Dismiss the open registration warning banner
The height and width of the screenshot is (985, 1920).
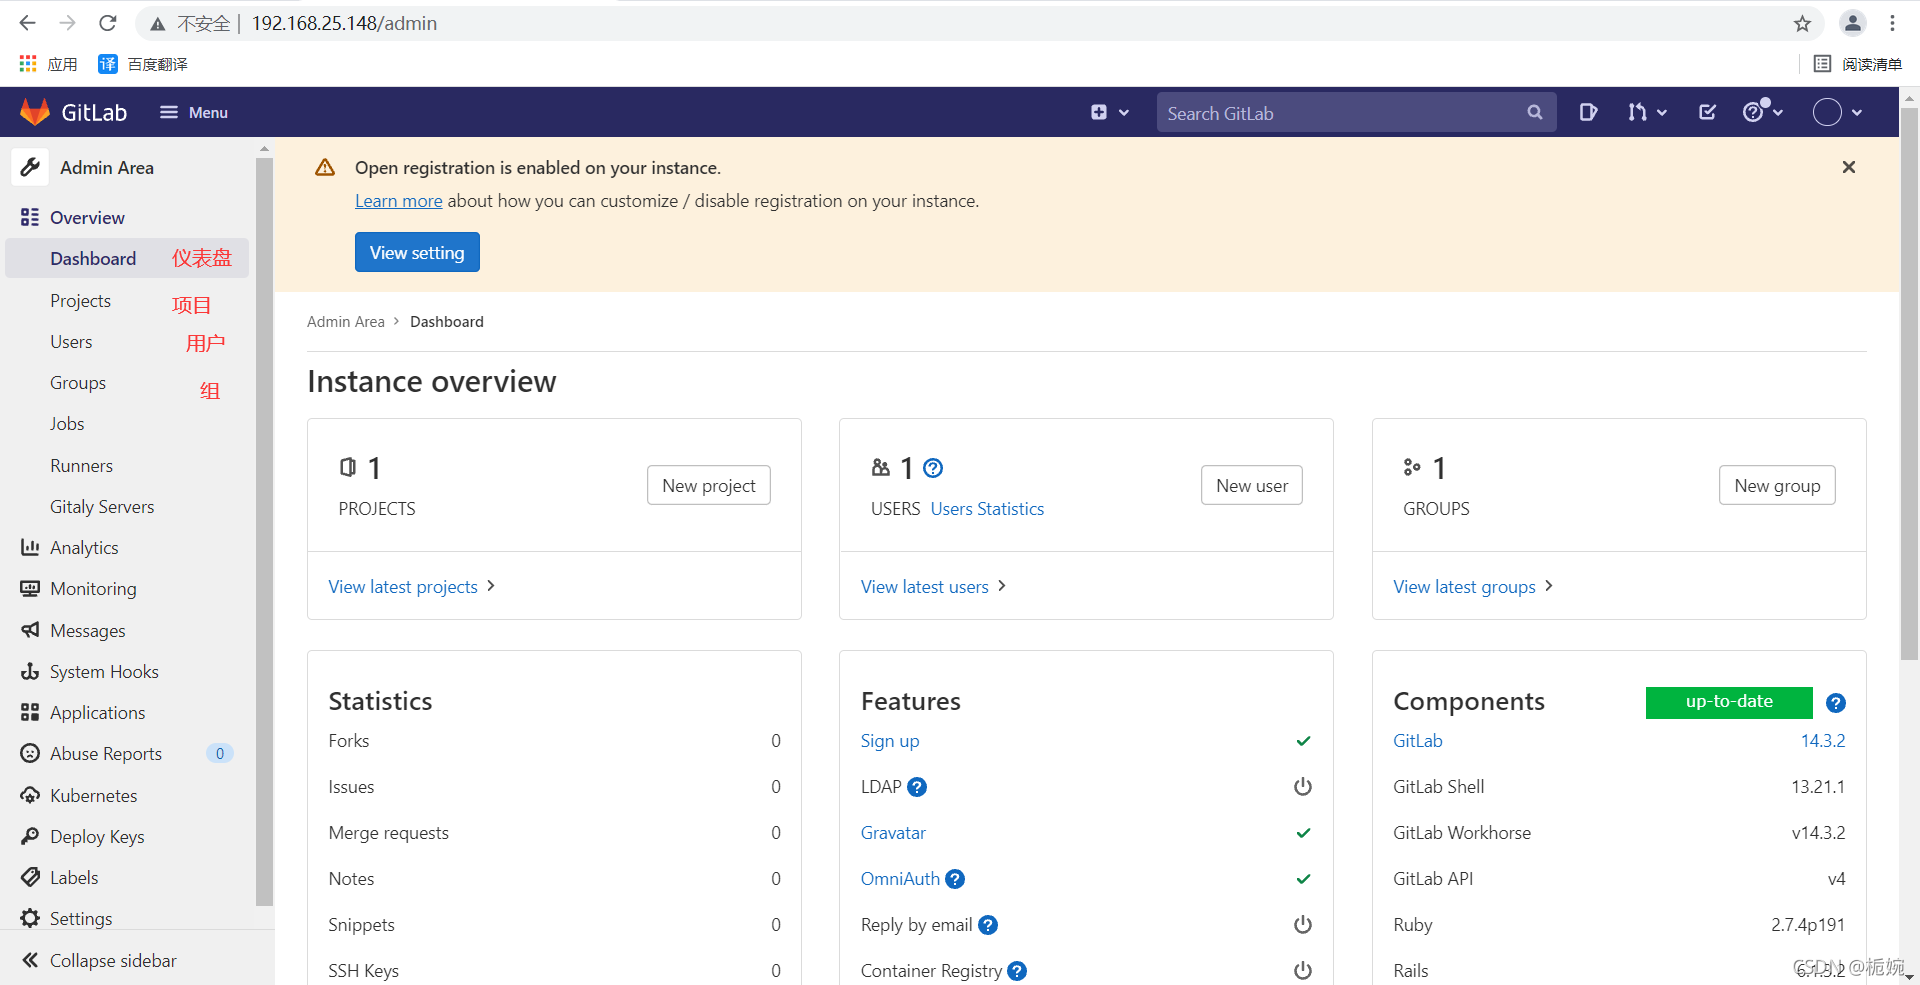tap(1849, 167)
